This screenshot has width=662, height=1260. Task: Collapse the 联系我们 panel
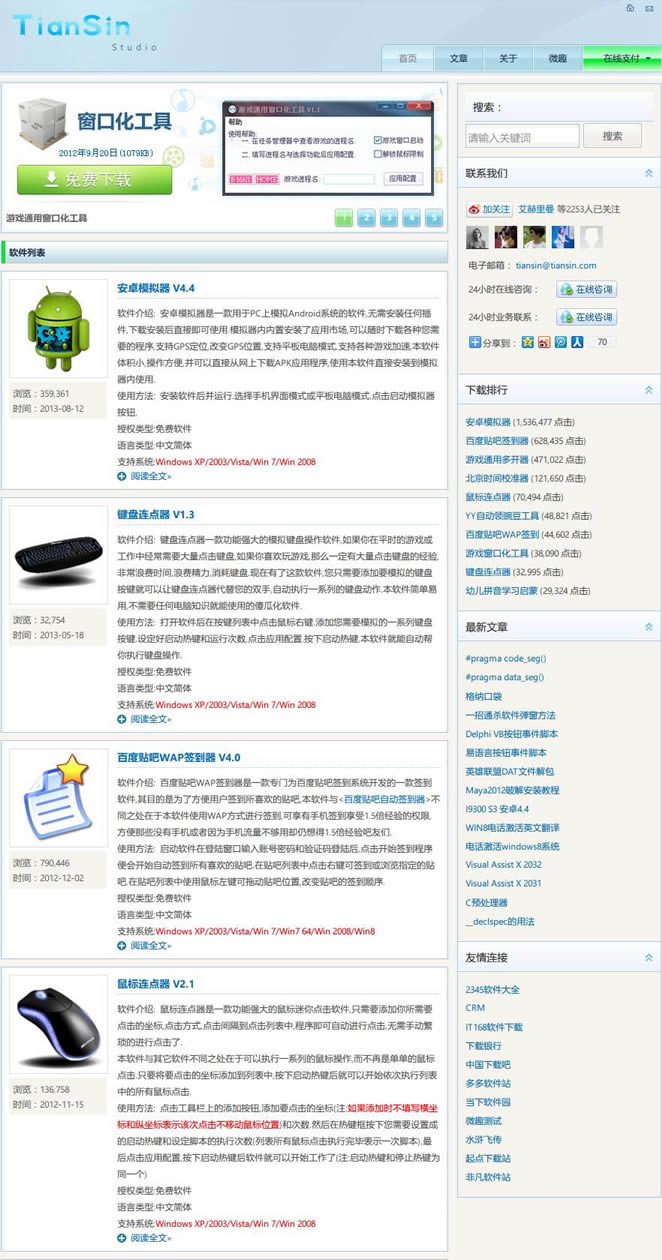pyautogui.click(x=648, y=174)
